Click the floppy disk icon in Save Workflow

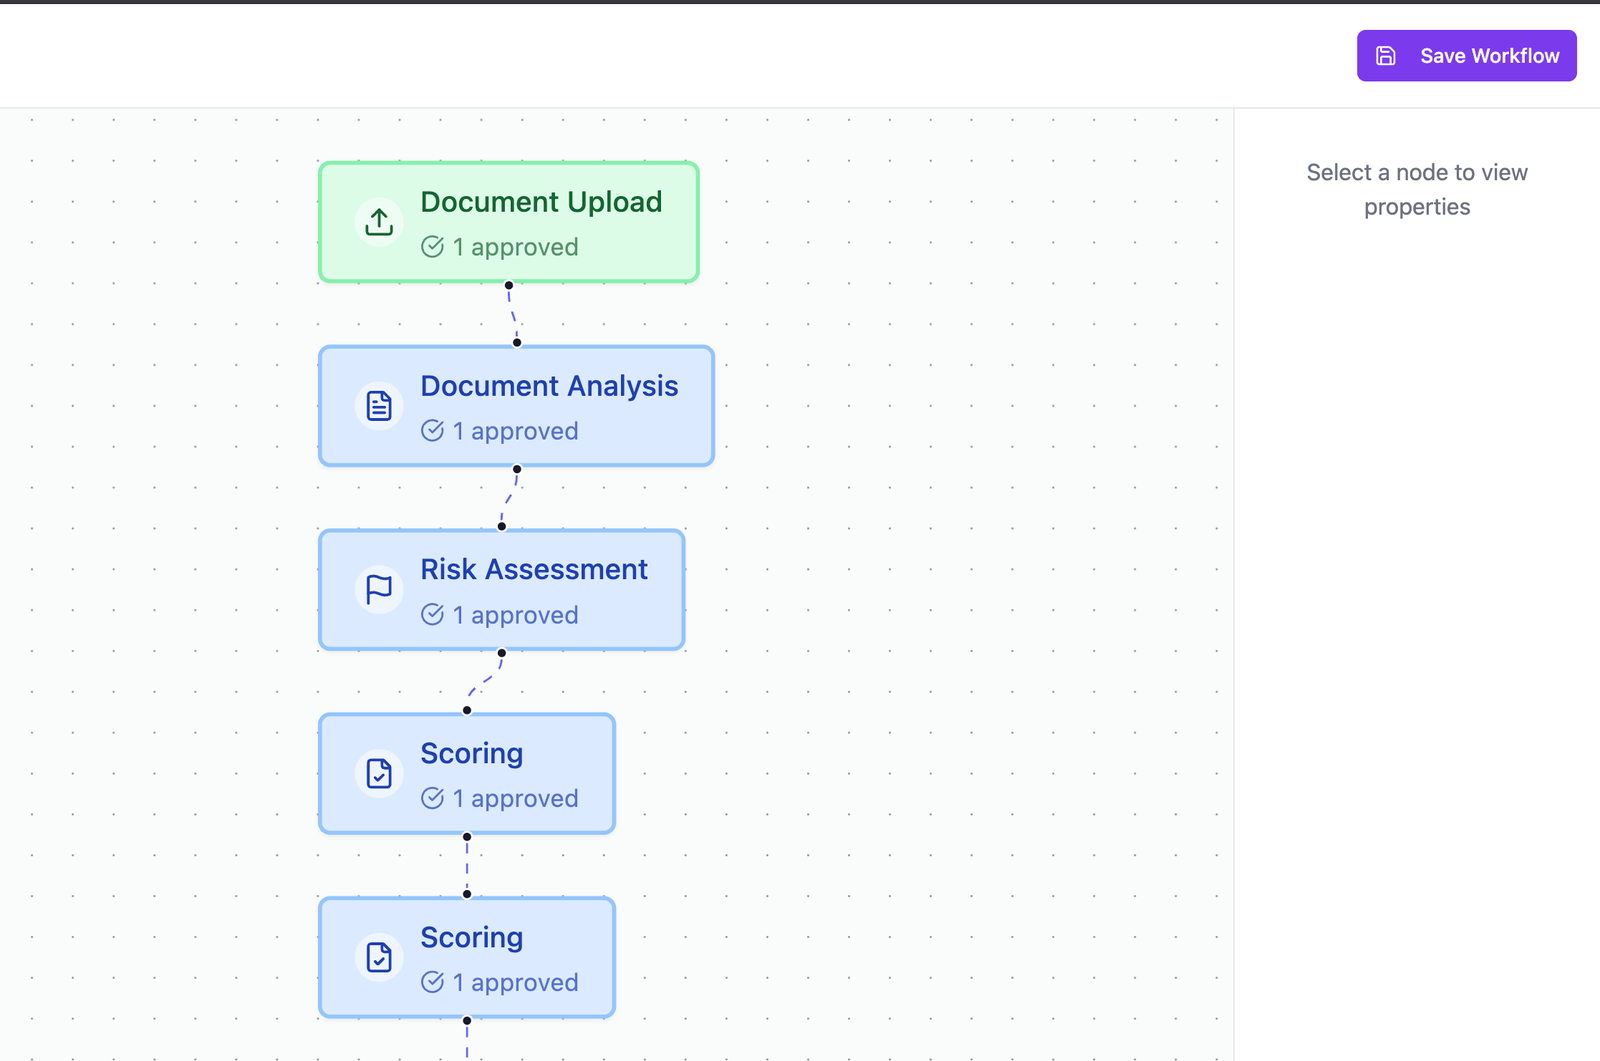pyautogui.click(x=1386, y=56)
